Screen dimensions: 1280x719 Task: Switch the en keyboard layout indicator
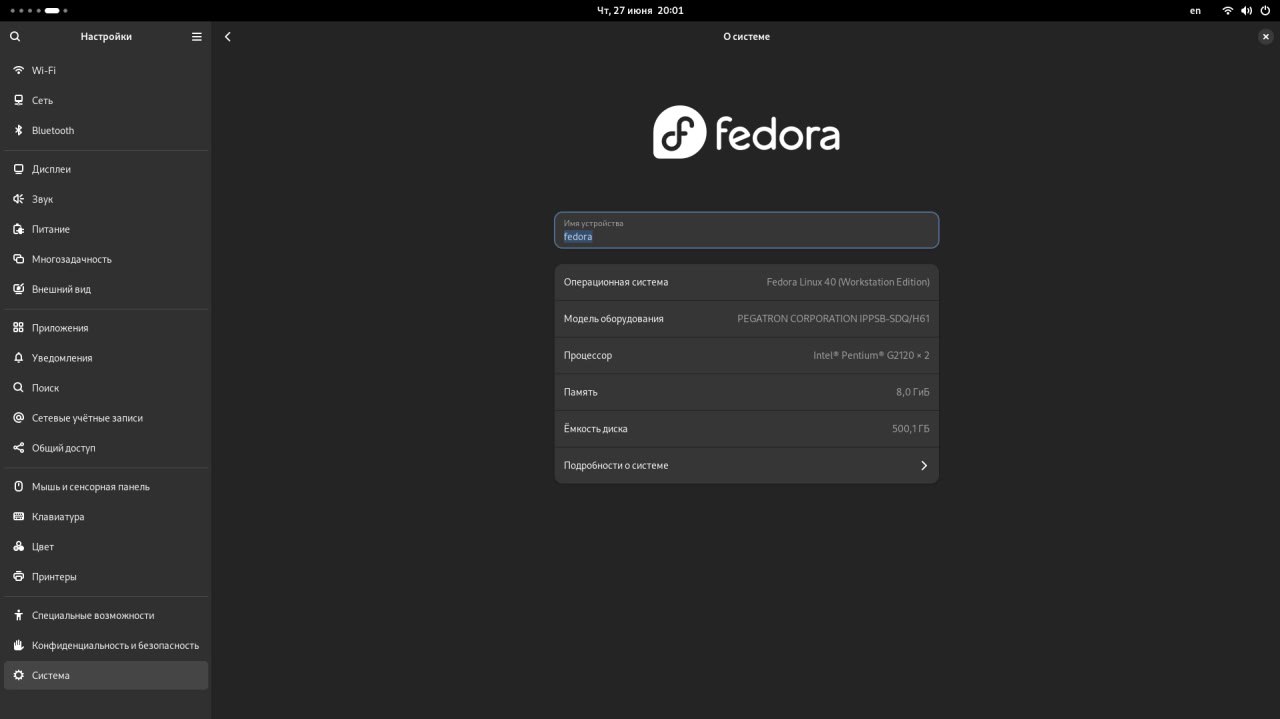point(1195,10)
